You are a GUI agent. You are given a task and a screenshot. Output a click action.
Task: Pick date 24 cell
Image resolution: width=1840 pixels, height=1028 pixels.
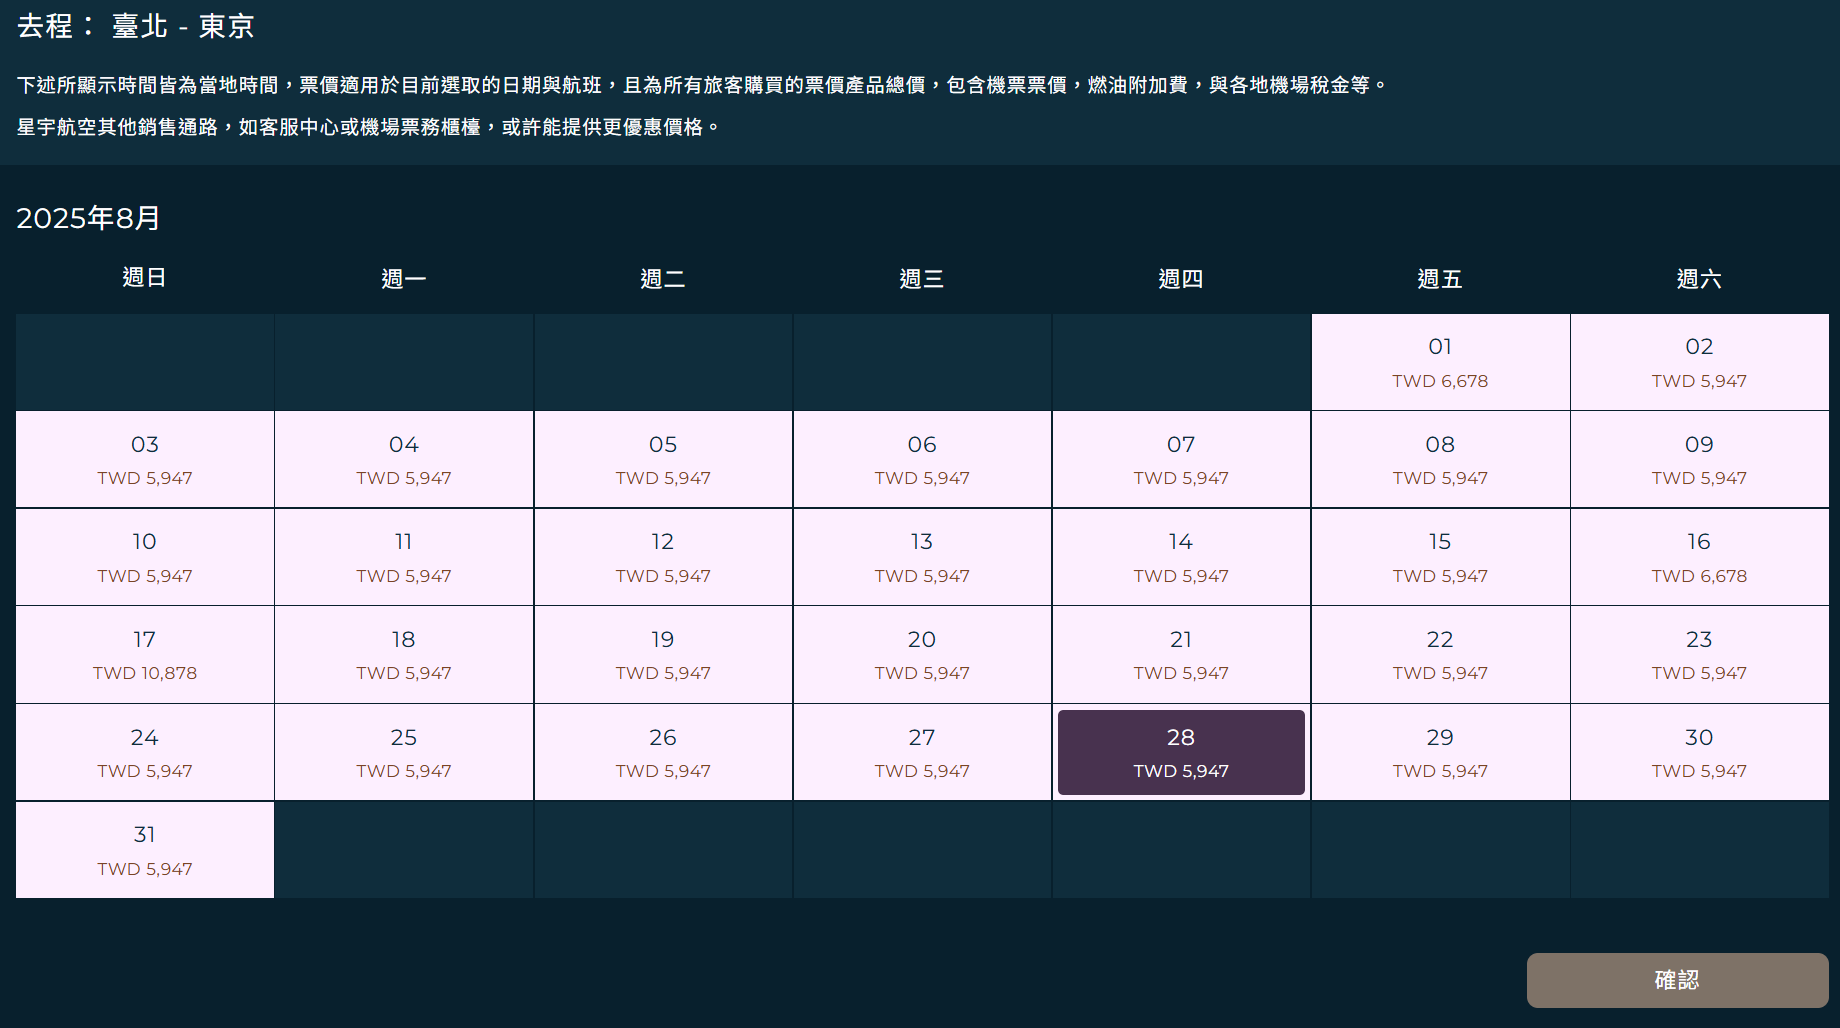(145, 752)
